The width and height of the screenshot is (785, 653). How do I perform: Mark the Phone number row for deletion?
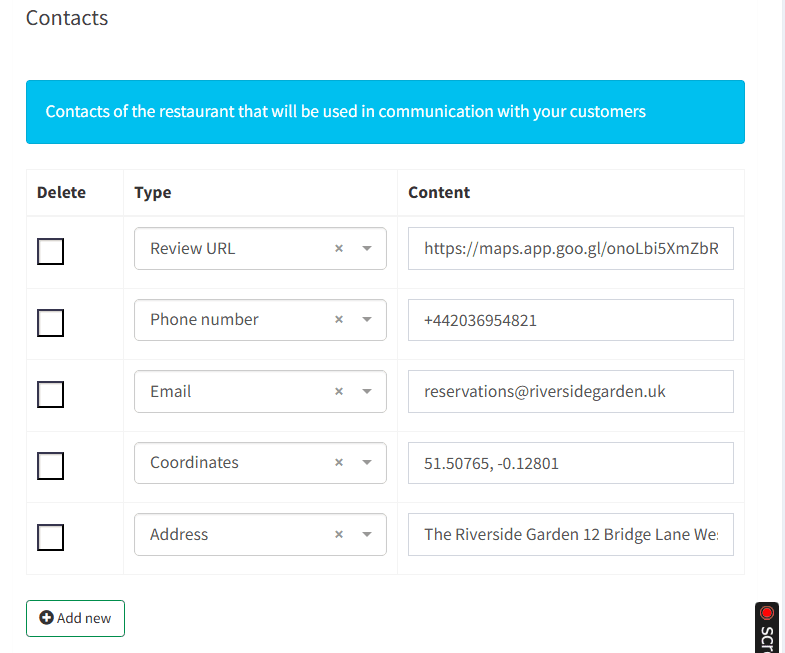(51, 322)
